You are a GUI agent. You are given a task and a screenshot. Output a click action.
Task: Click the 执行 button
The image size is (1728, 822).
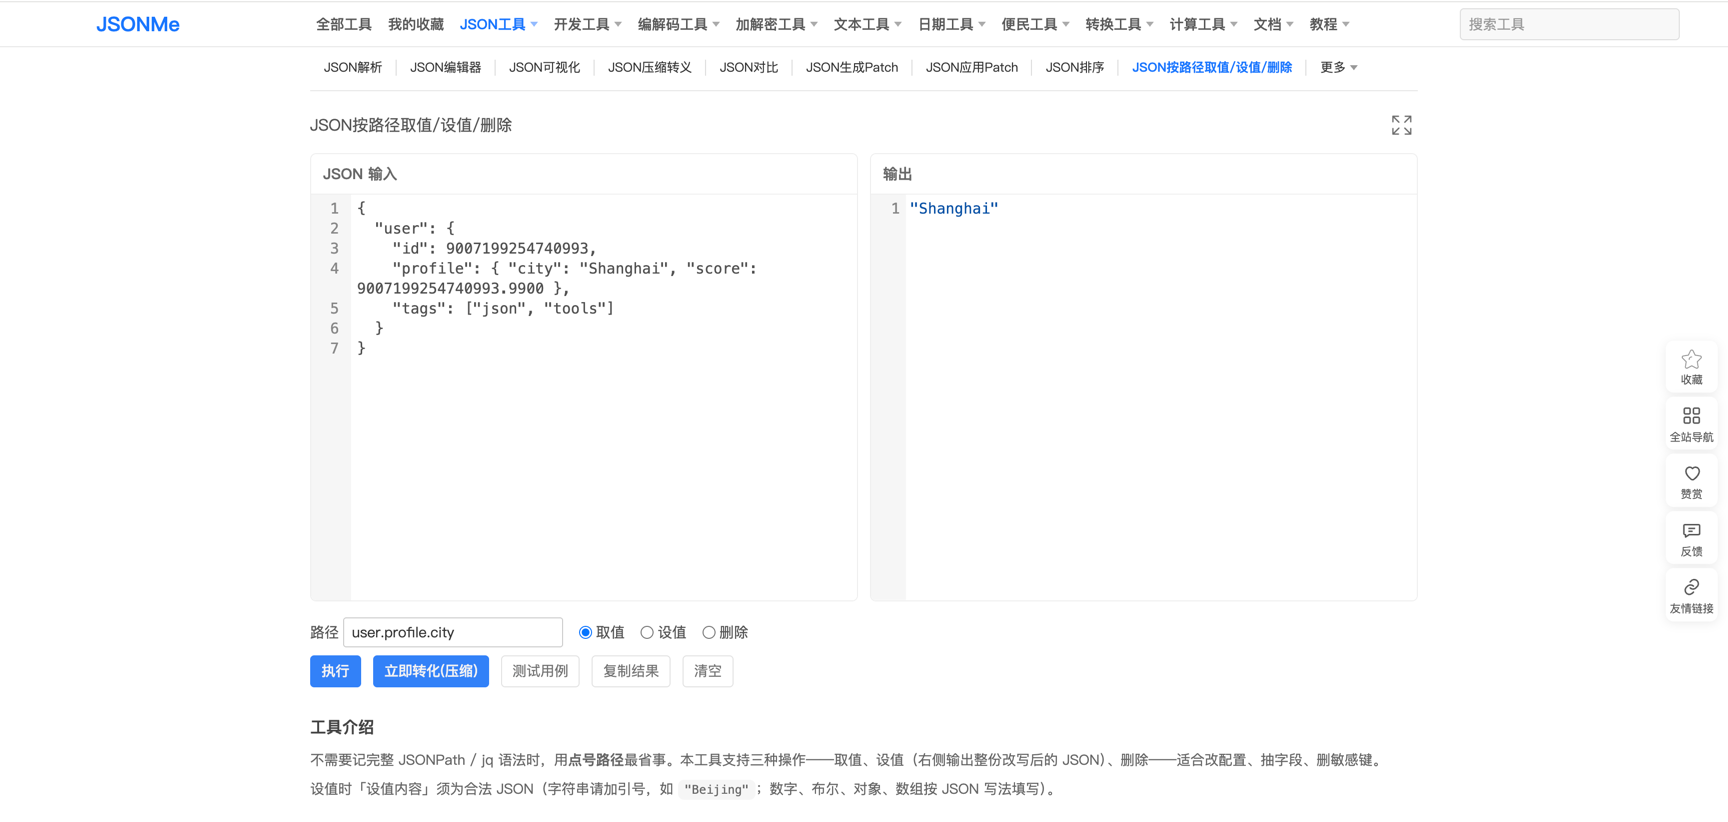(335, 671)
